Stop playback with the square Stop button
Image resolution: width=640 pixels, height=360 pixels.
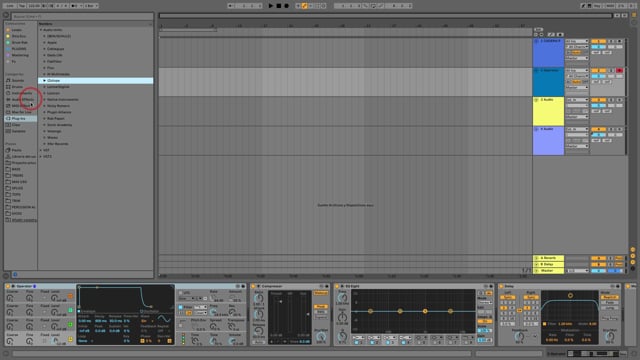[x=279, y=6]
